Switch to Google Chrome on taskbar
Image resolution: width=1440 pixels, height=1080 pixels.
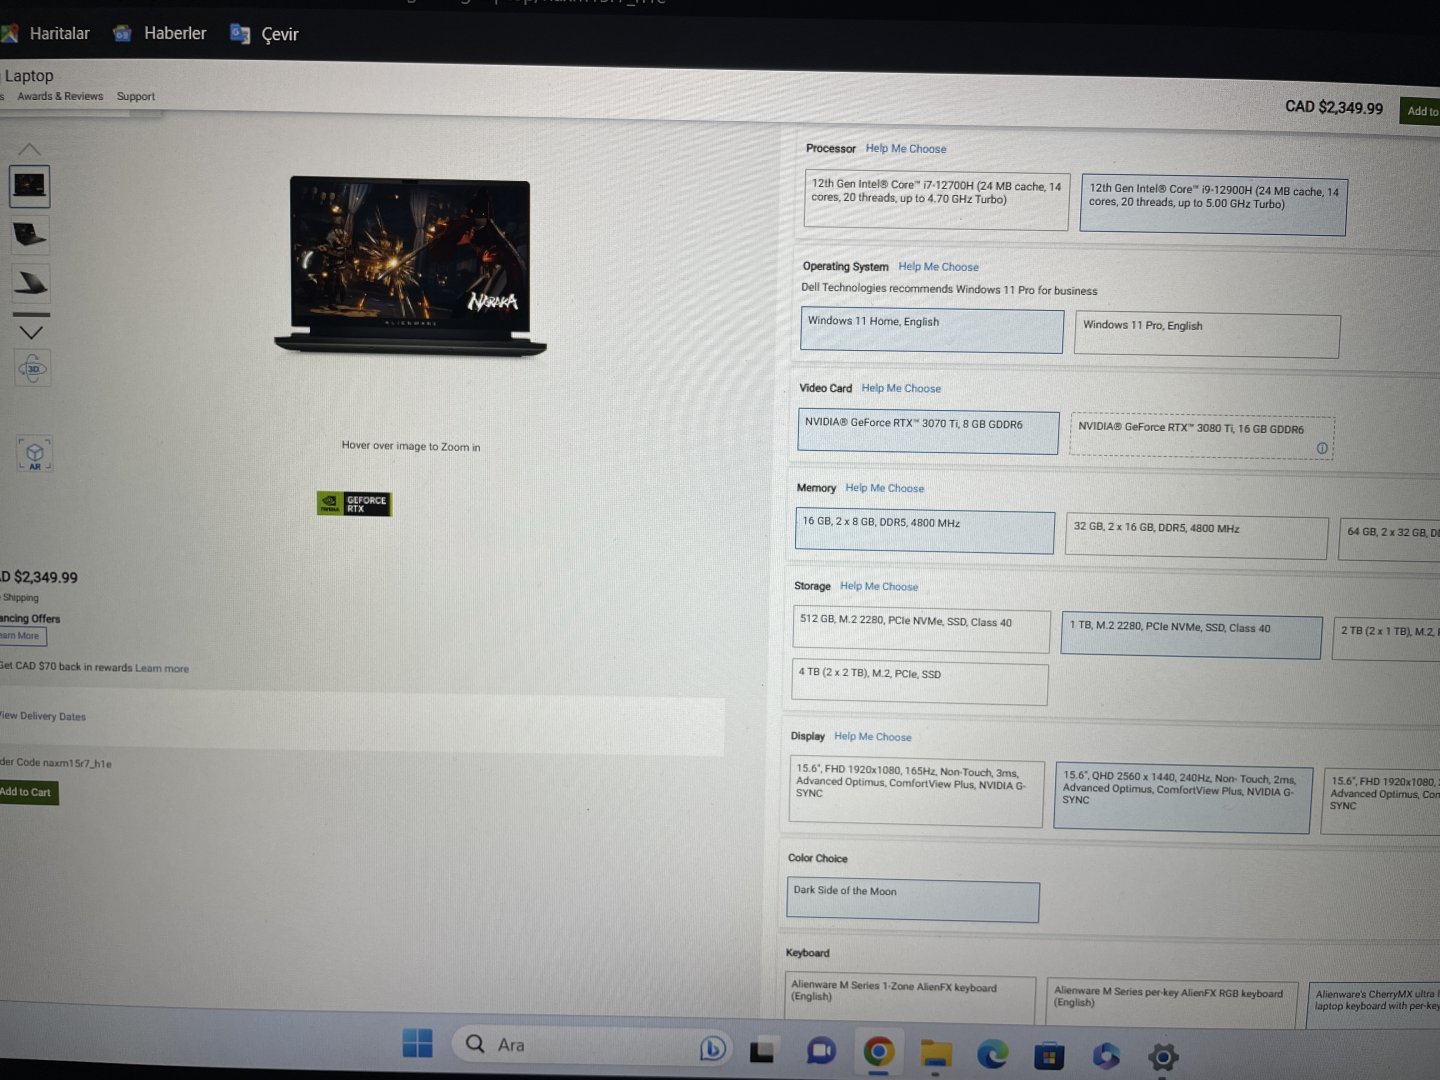tap(878, 1052)
